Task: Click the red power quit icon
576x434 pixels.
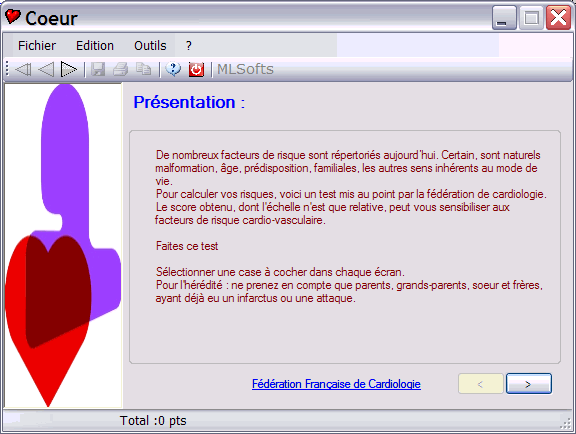Action: coord(196,69)
